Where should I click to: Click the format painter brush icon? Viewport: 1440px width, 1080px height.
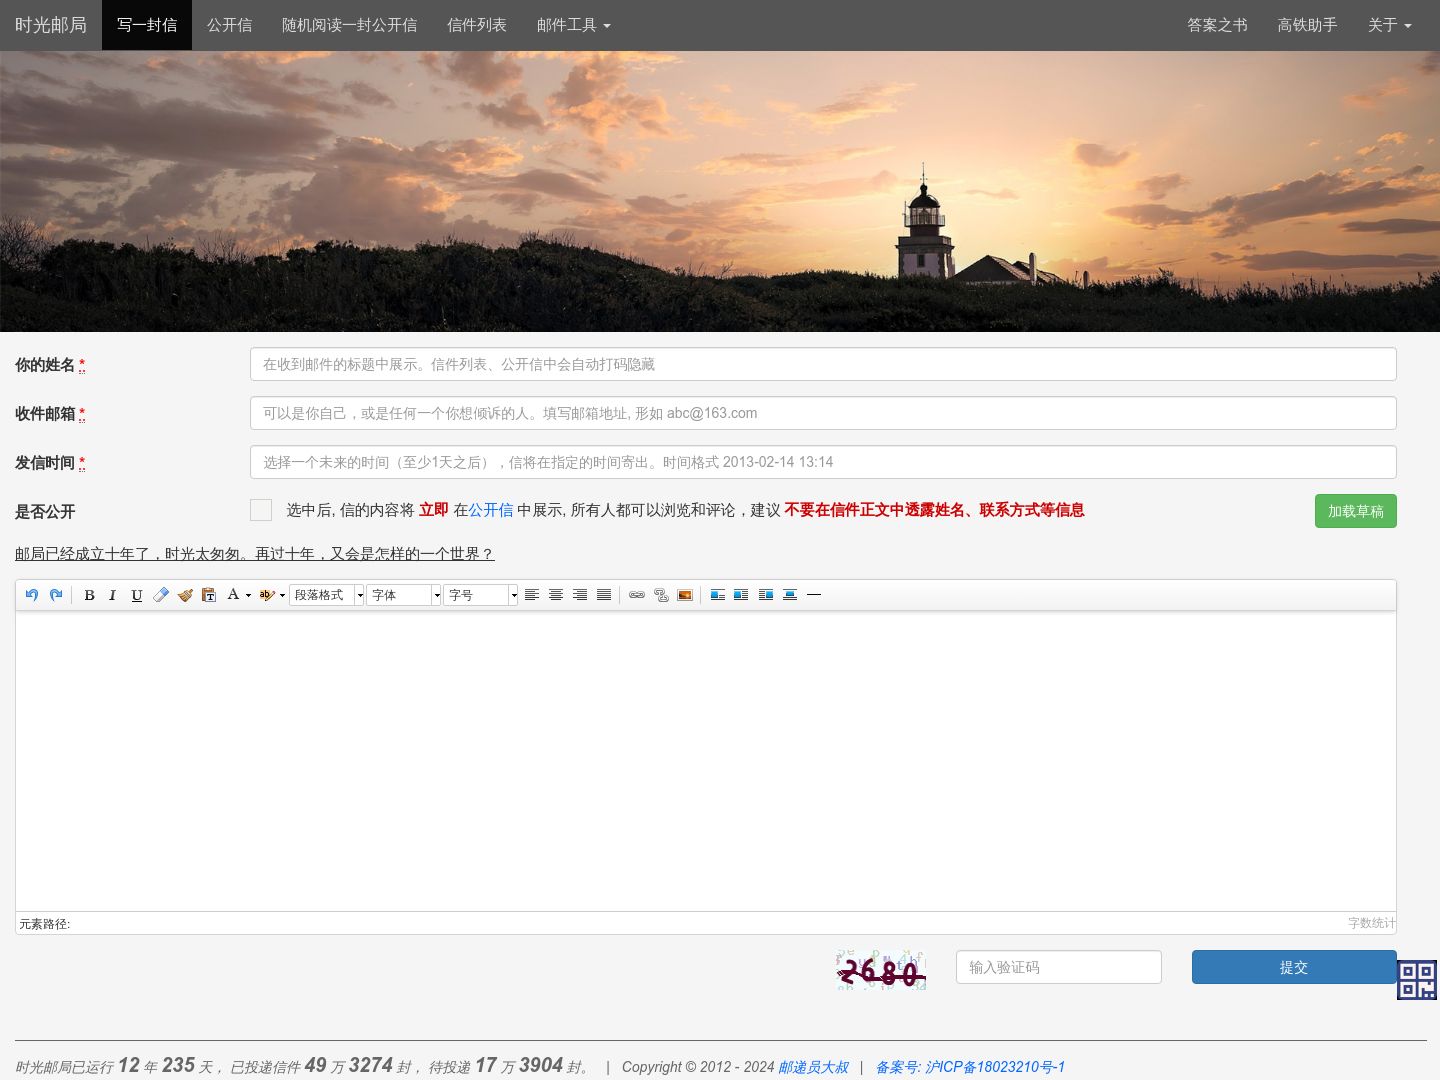pyautogui.click(x=185, y=595)
